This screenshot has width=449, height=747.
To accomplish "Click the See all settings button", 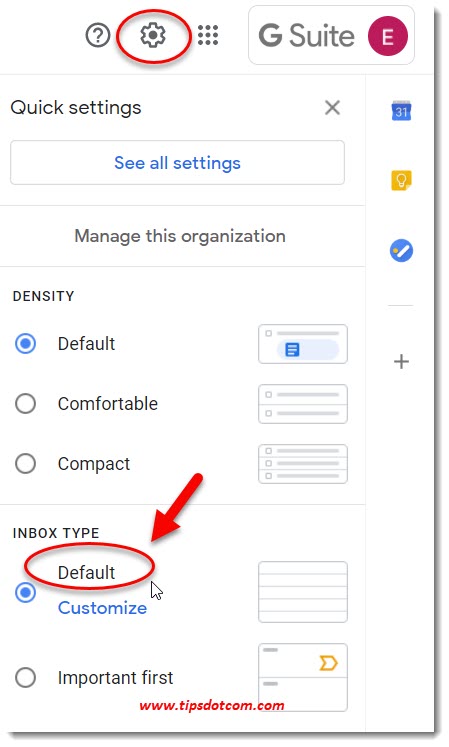I will coord(177,163).
